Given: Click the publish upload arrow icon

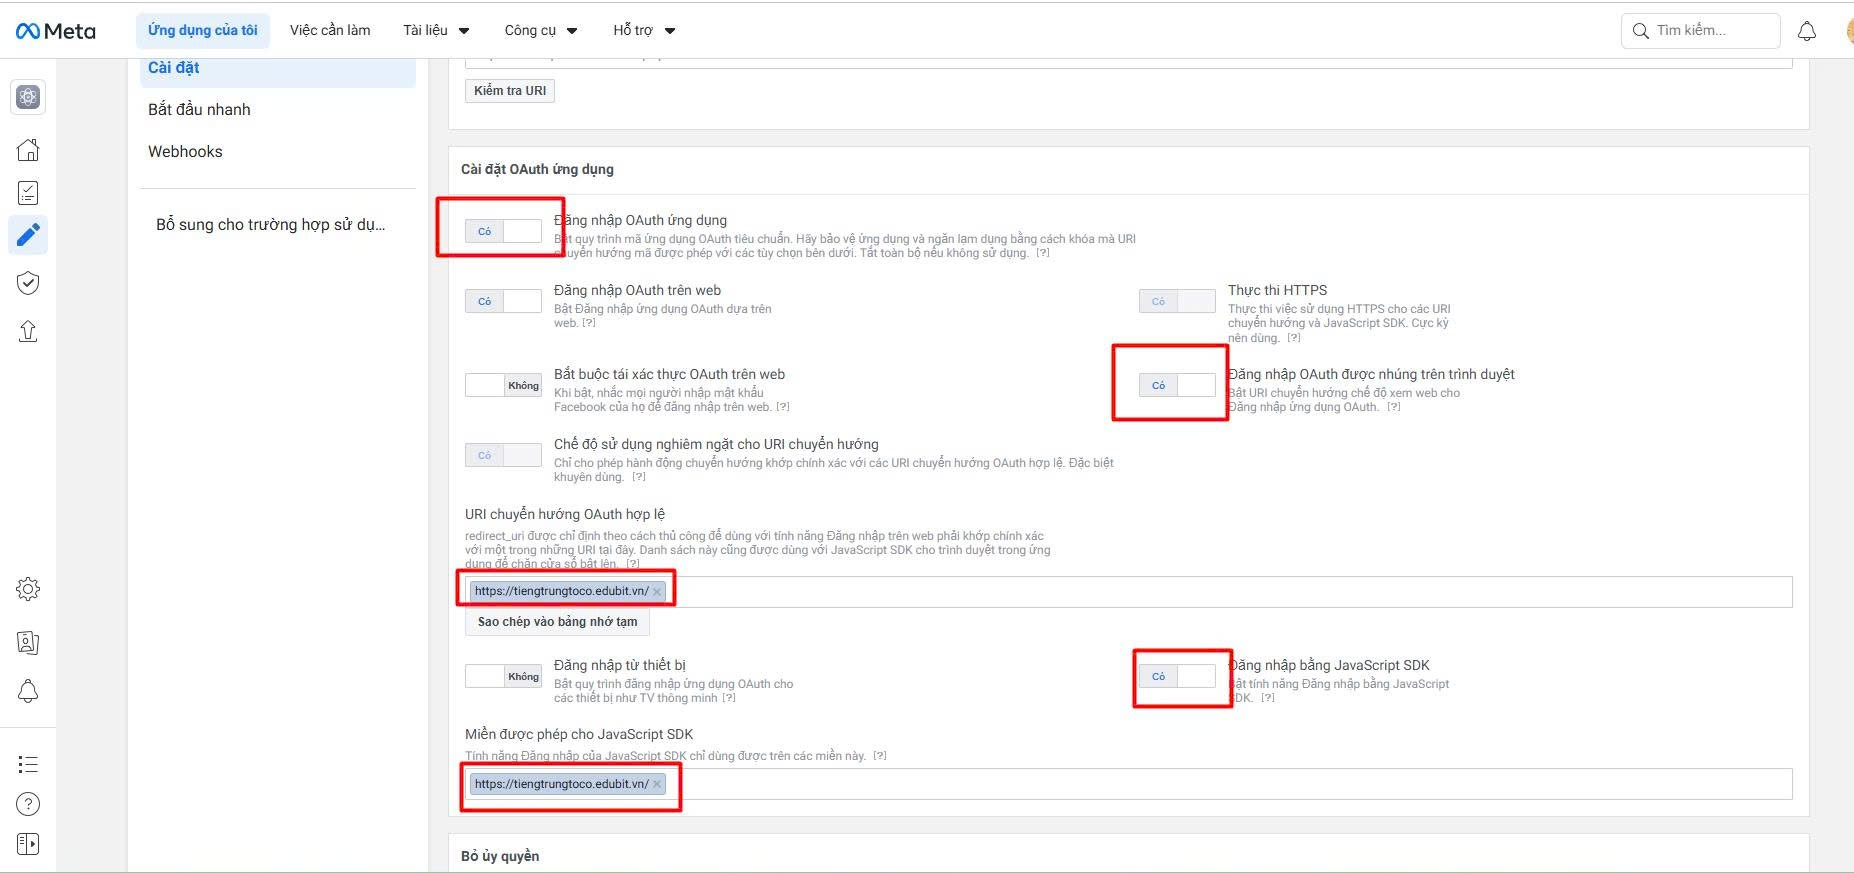Looking at the screenshot, I should (x=28, y=331).
